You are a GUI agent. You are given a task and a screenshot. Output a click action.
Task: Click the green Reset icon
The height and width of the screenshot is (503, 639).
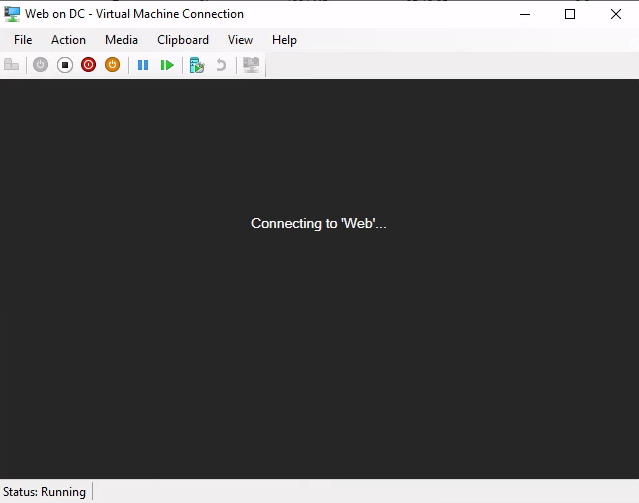point(167,65)
